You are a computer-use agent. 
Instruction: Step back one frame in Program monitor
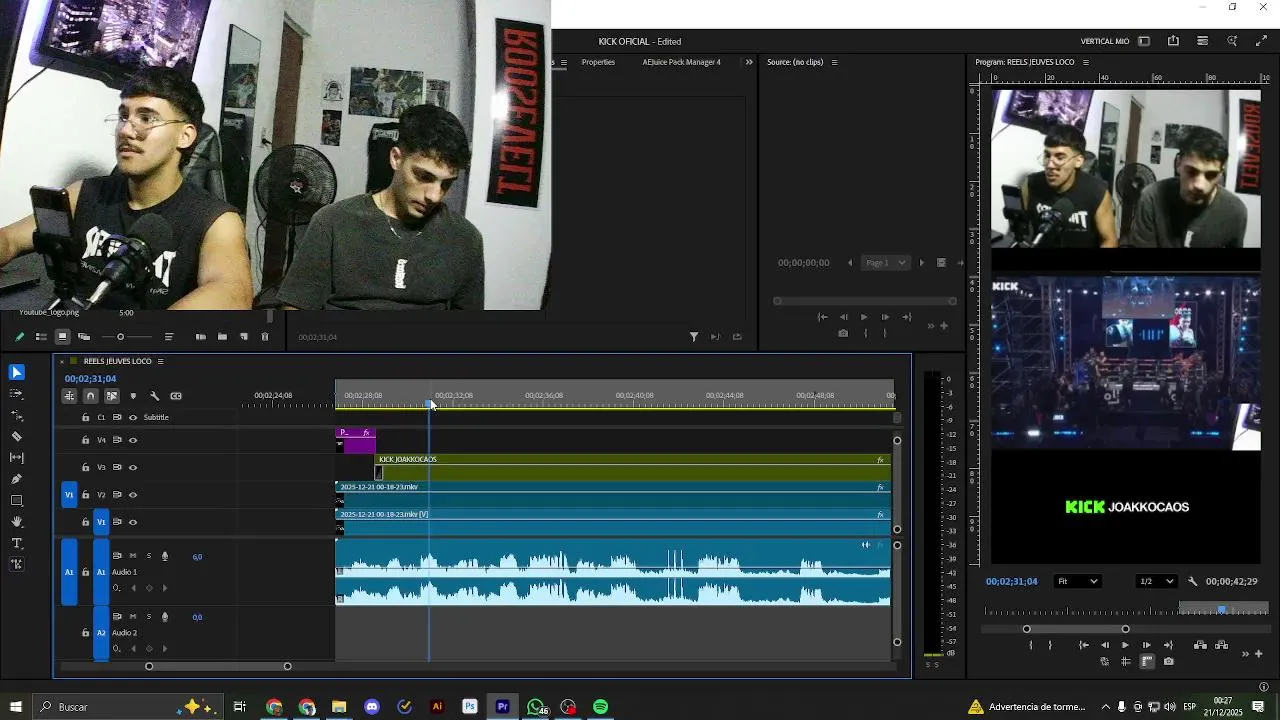pyautogui.click(x=1104, y=645)
